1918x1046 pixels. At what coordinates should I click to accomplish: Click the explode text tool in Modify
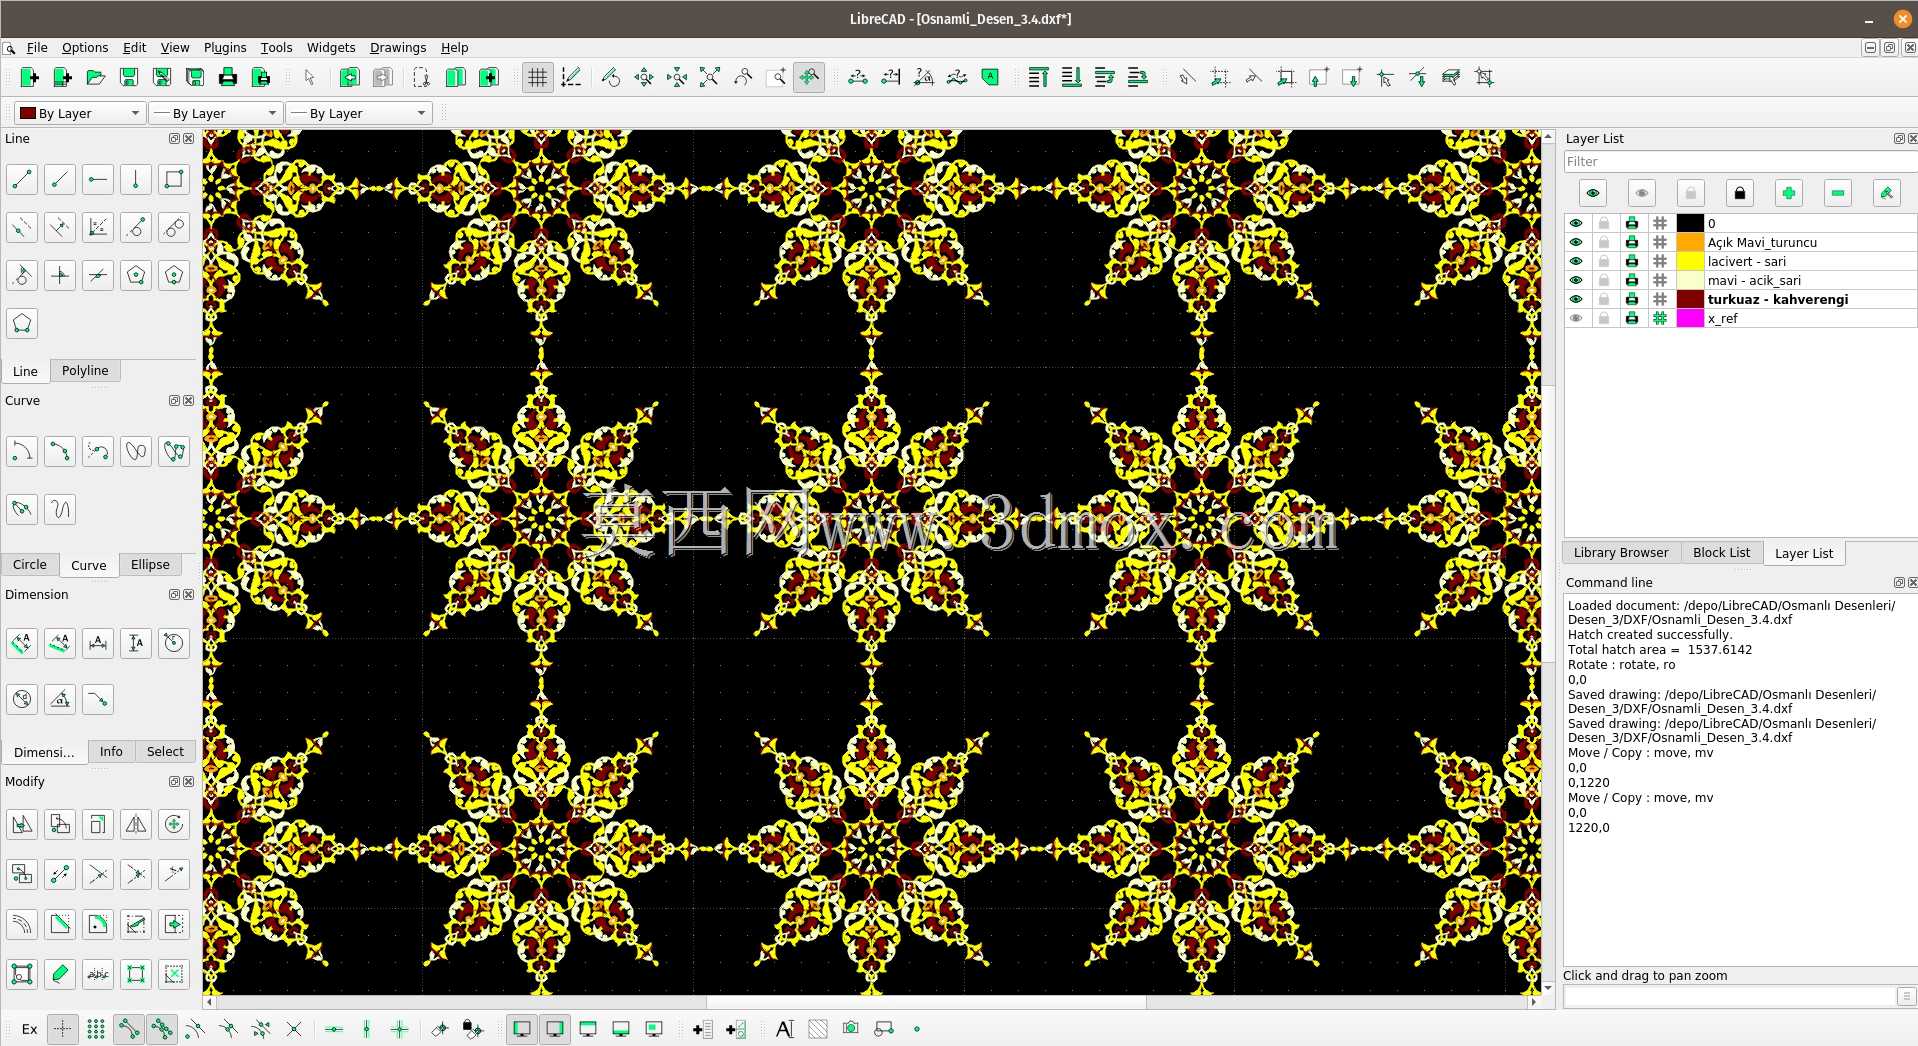tap(98, 974)
